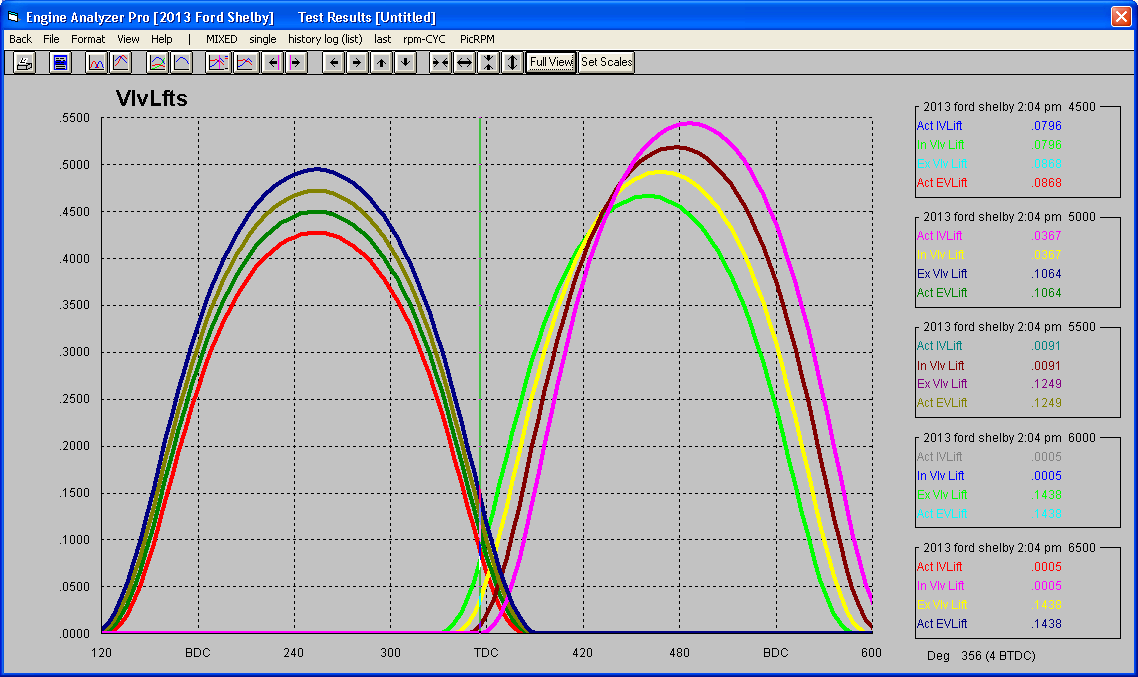Move cursor right with the pink-line right arrow
This screenshot has height=677, width=1138.
point(295,62)
